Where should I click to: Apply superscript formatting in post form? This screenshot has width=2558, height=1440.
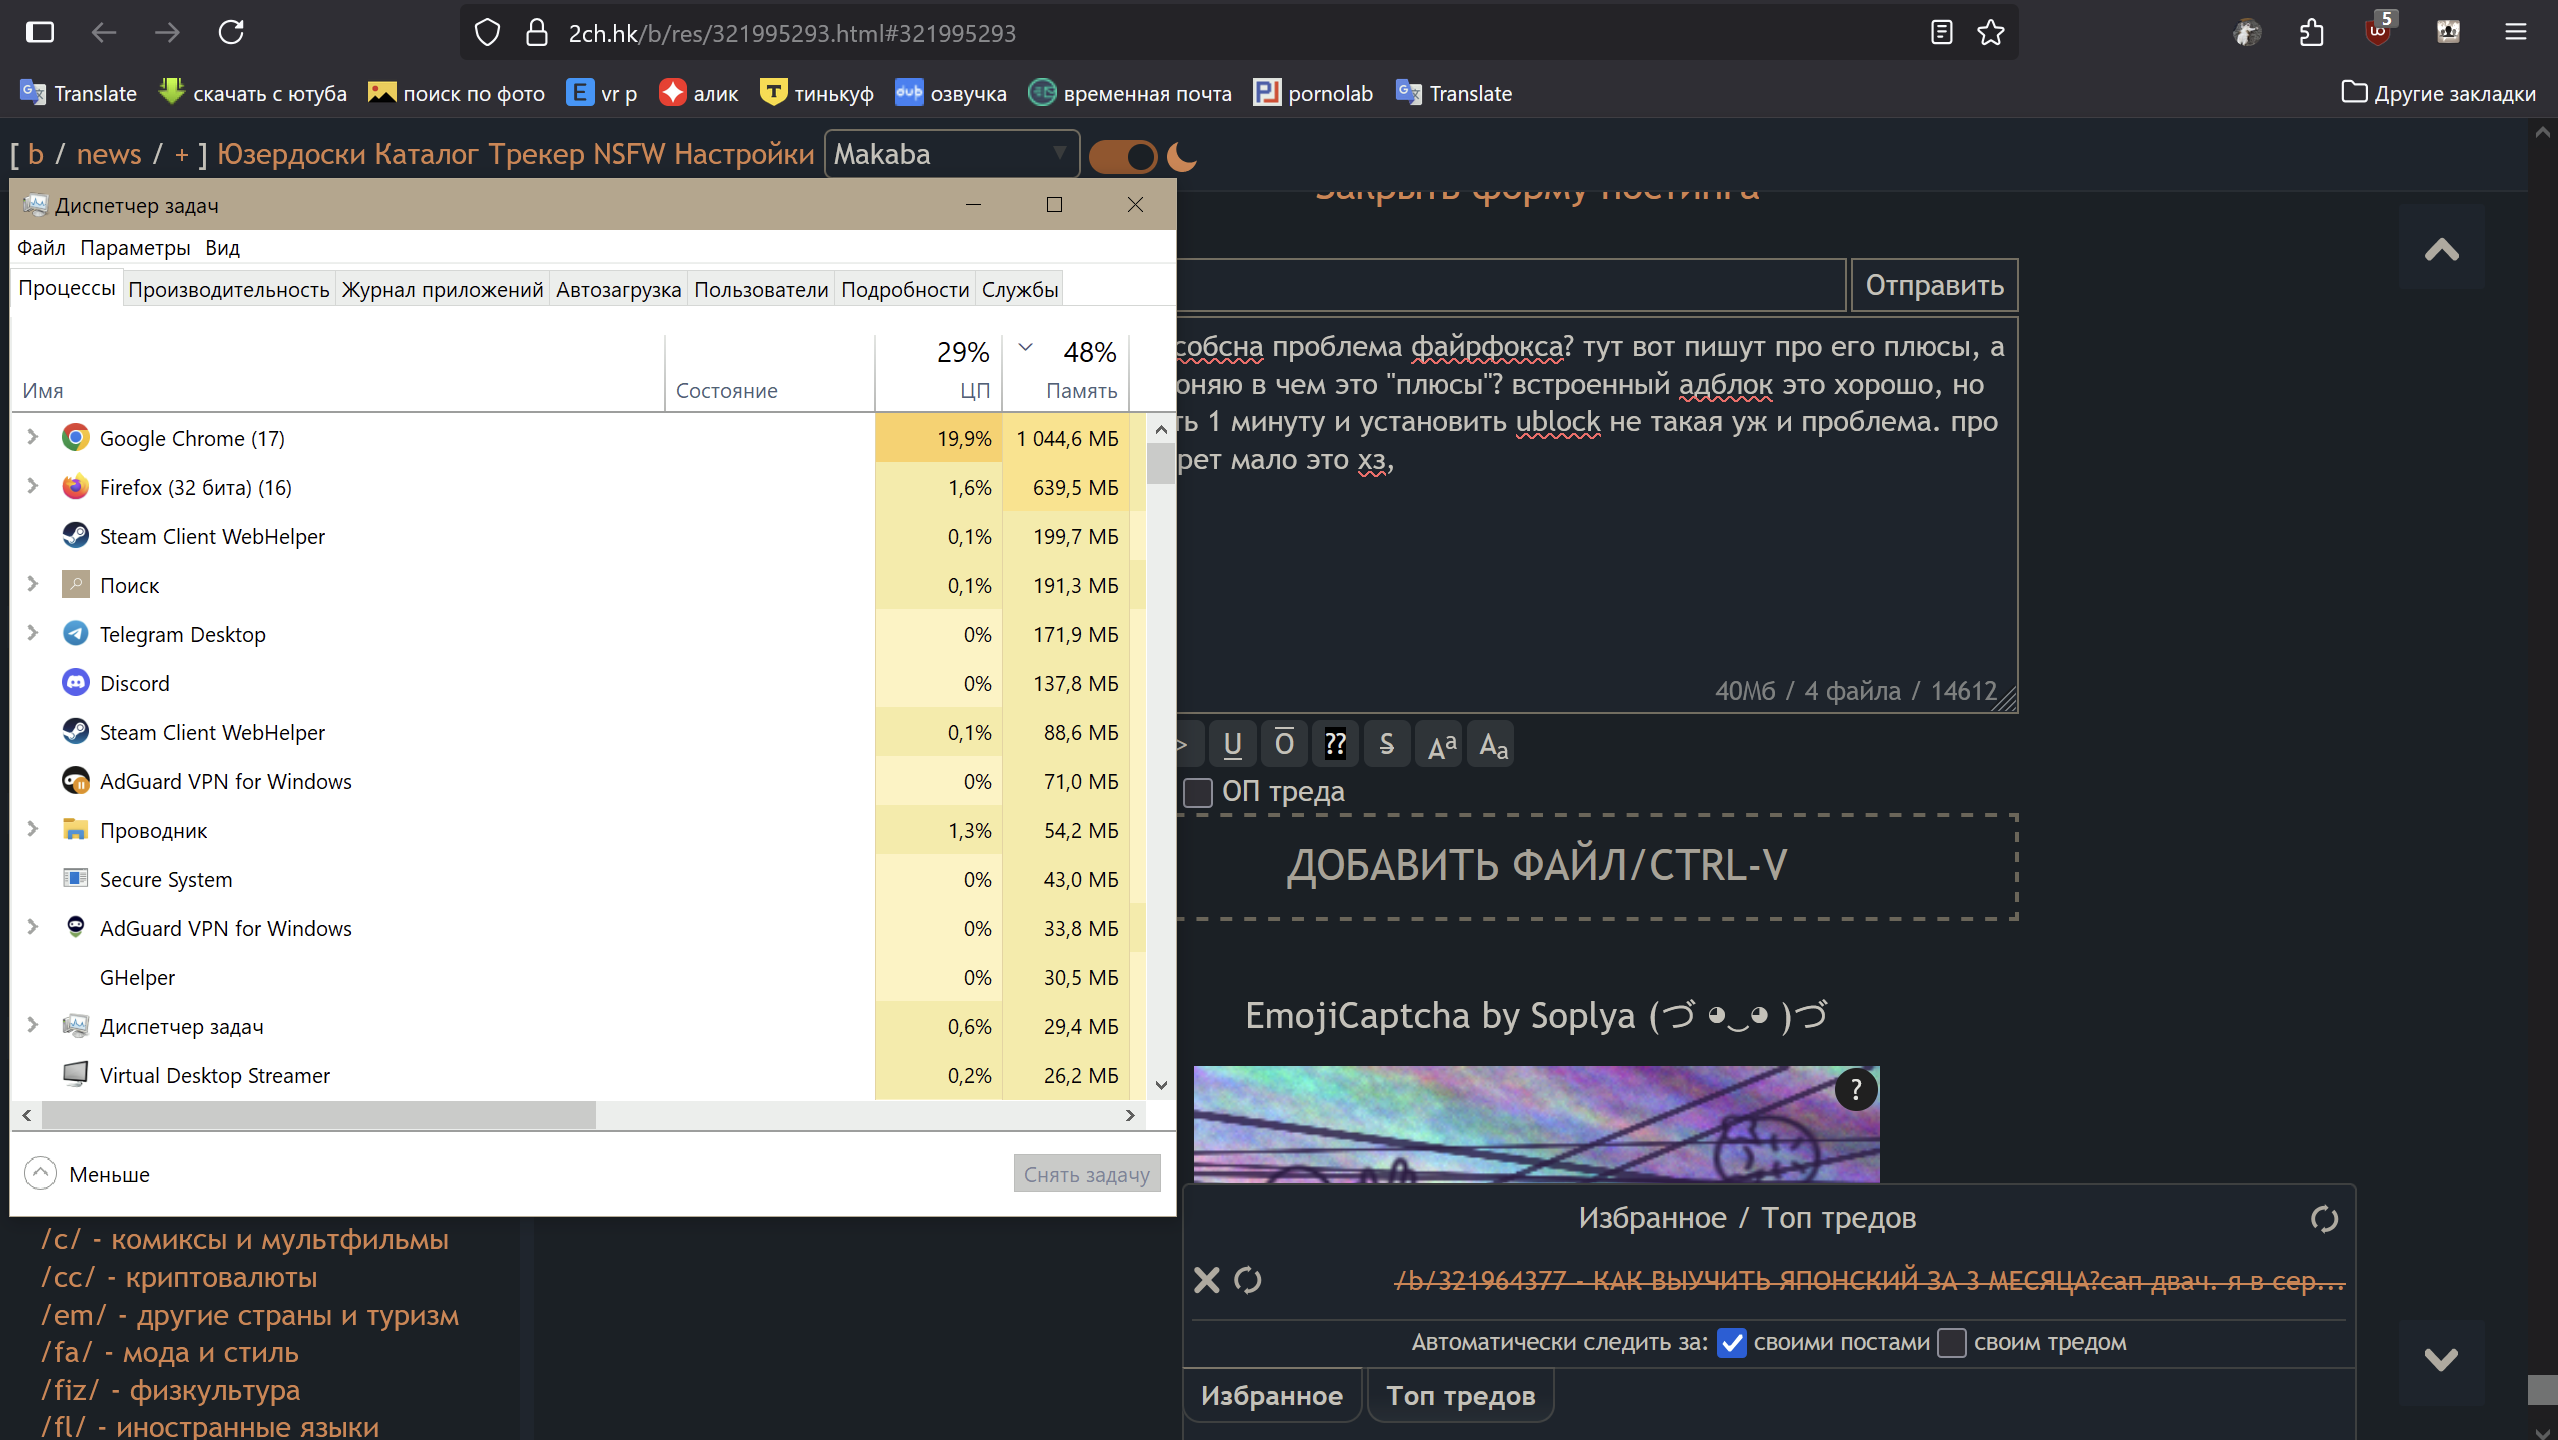(1440, 744)
